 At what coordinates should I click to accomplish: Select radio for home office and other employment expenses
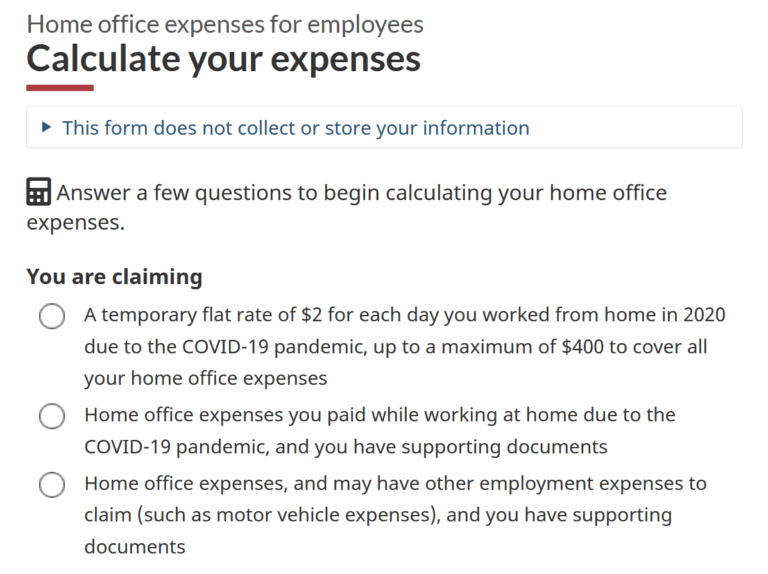52,485
